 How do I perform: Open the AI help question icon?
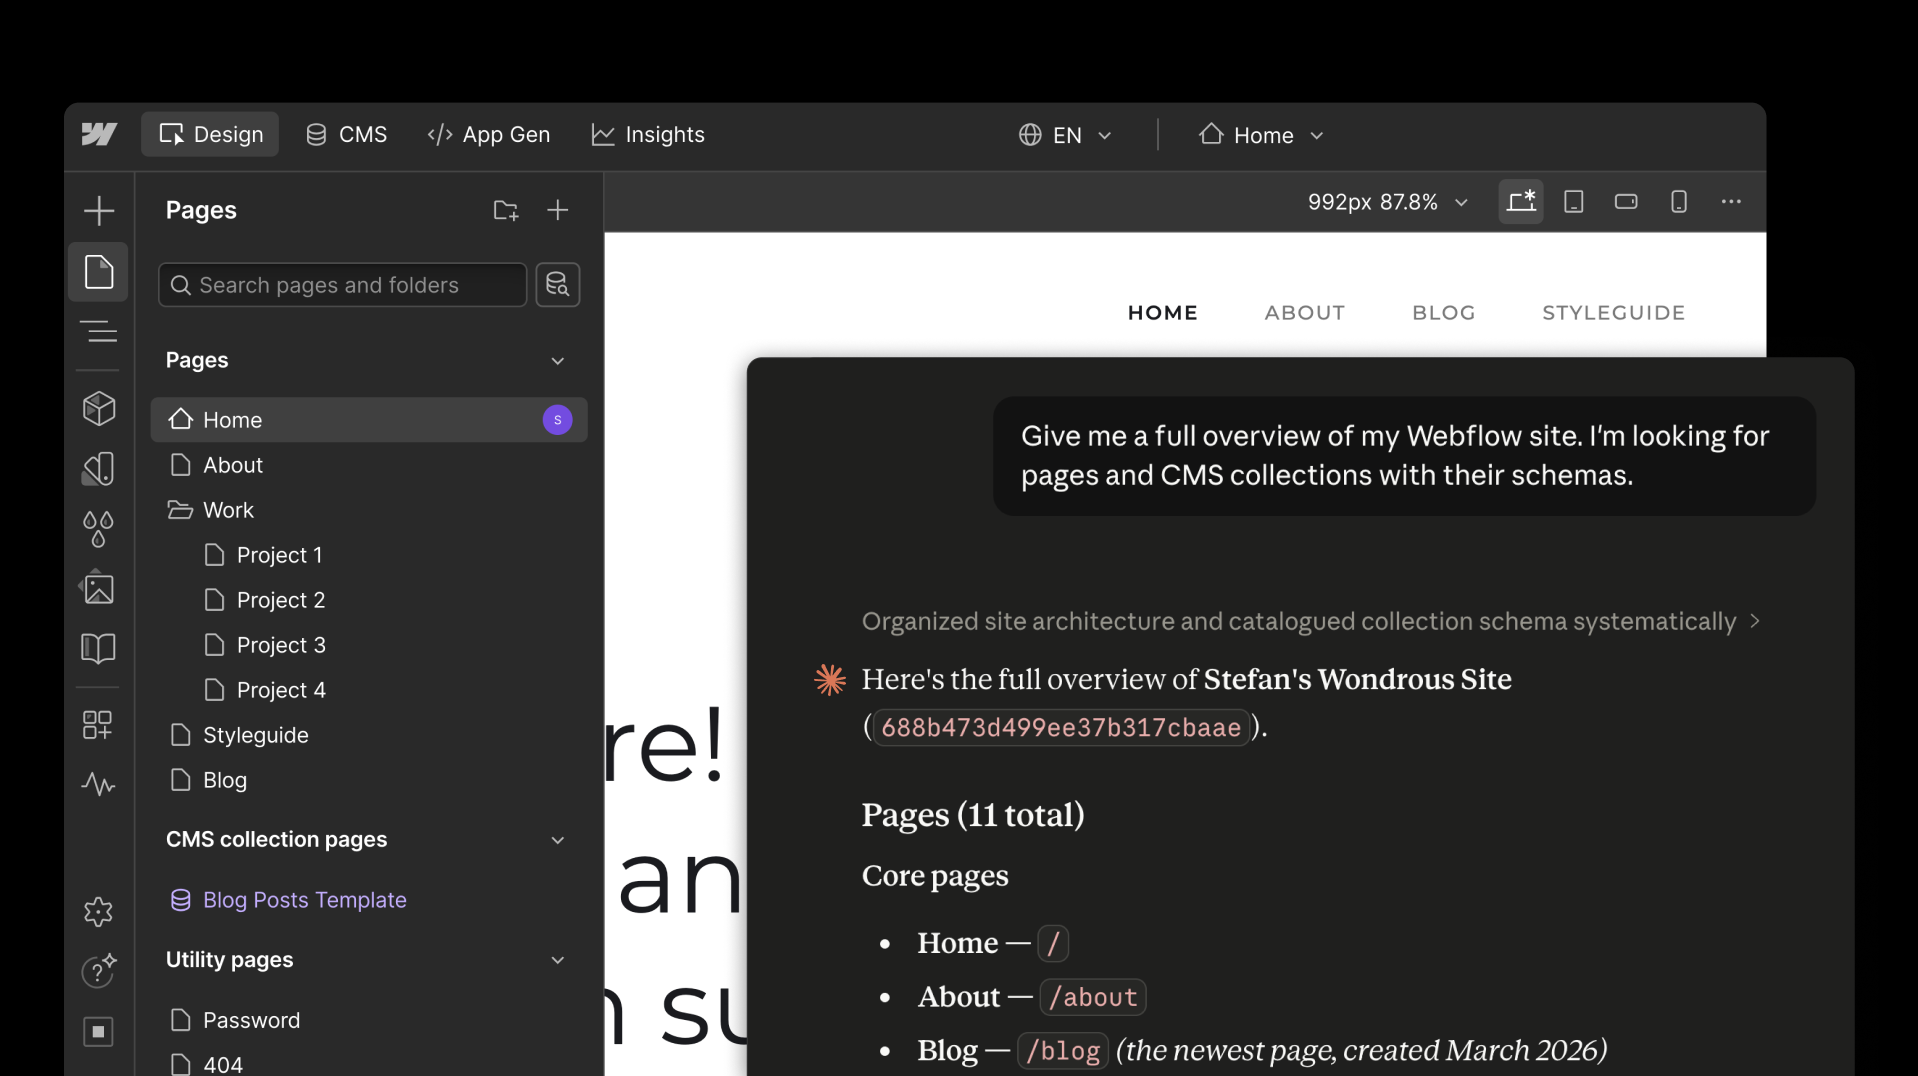tap(98, 970)
